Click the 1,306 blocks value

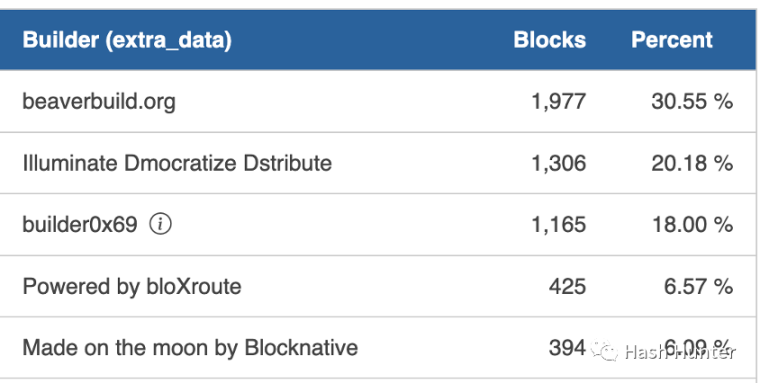tap(559, 163)
